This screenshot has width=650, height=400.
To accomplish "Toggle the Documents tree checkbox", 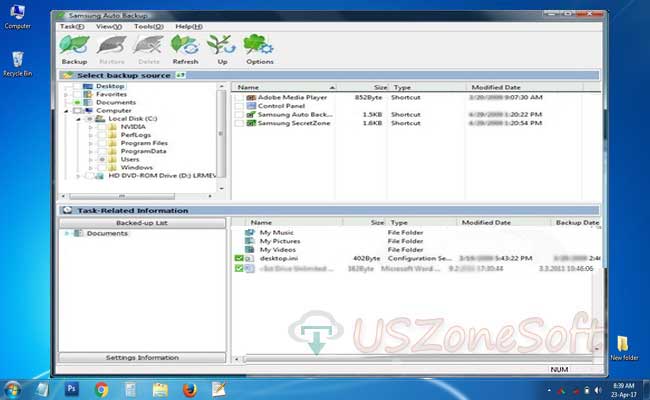I will (x=77, y=102).
